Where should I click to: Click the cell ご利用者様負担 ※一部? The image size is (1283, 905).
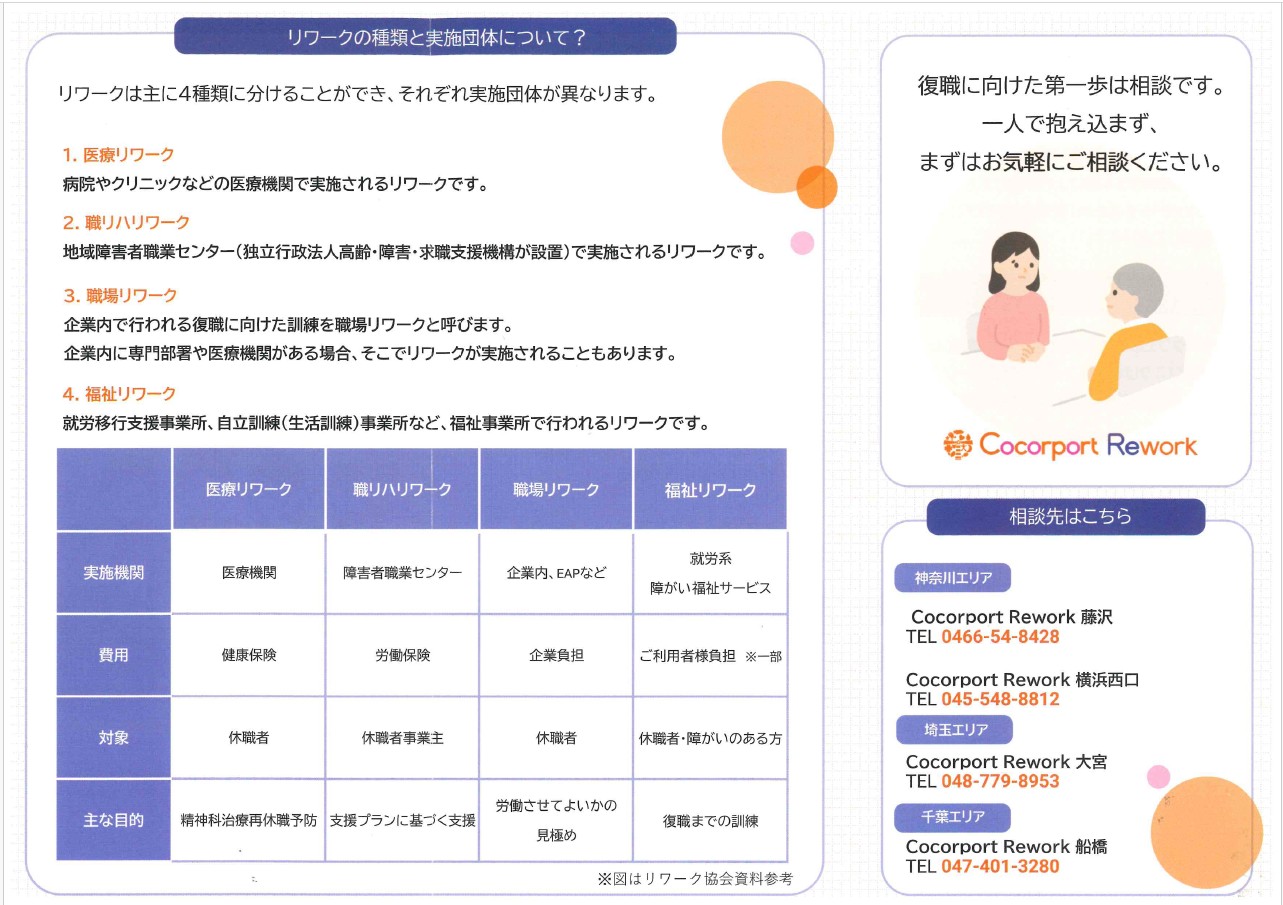710,656
